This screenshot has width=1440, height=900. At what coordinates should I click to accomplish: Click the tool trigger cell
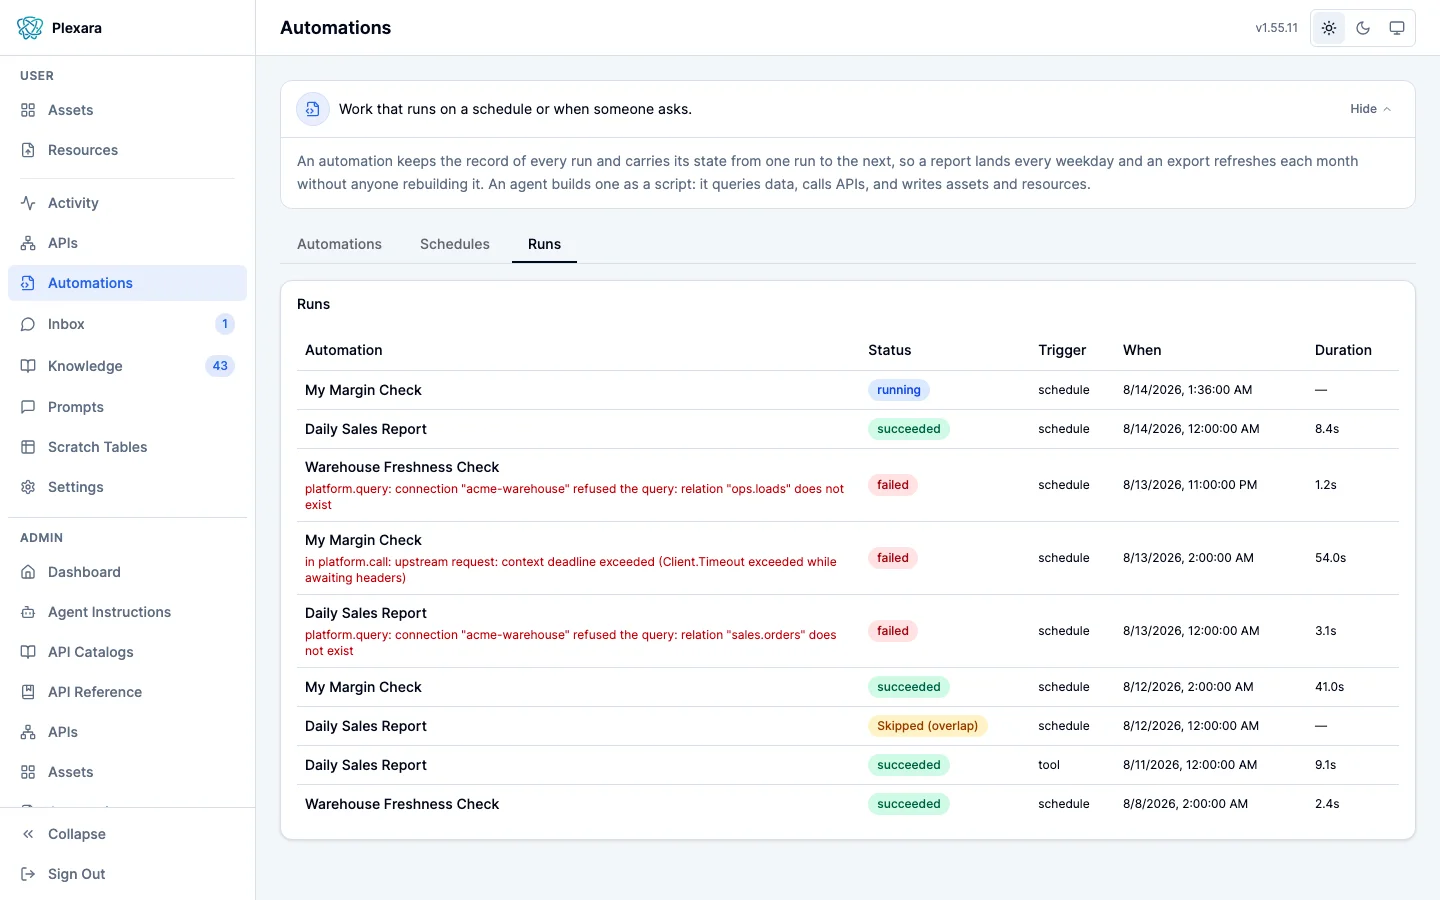point(1049,765)
